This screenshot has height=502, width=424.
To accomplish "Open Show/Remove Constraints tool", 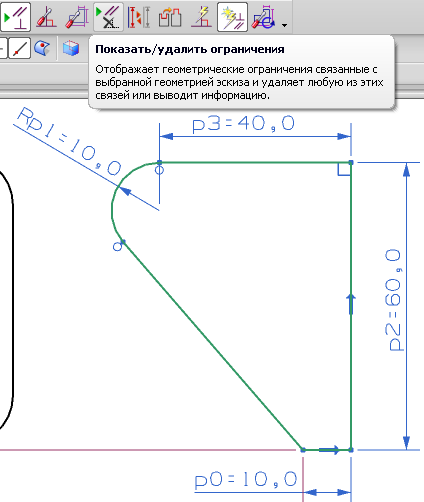I will [108, 17].
